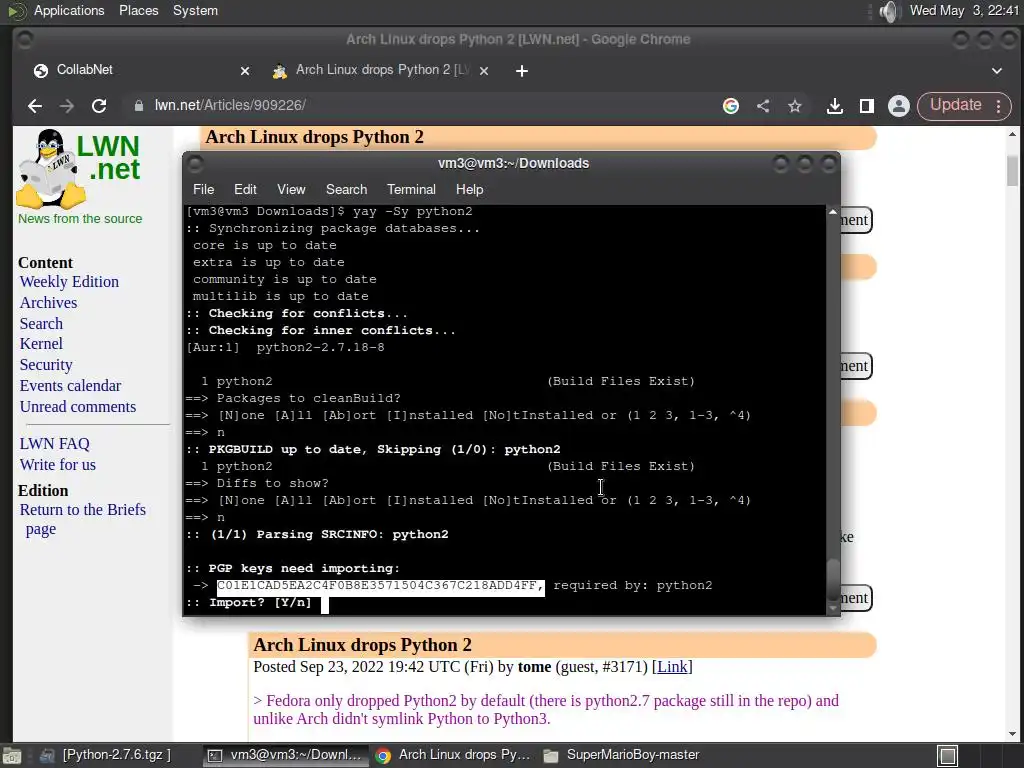
Task: Click Return to the Briefs page link
Action: pyautogui.click(x=82, y=519)
